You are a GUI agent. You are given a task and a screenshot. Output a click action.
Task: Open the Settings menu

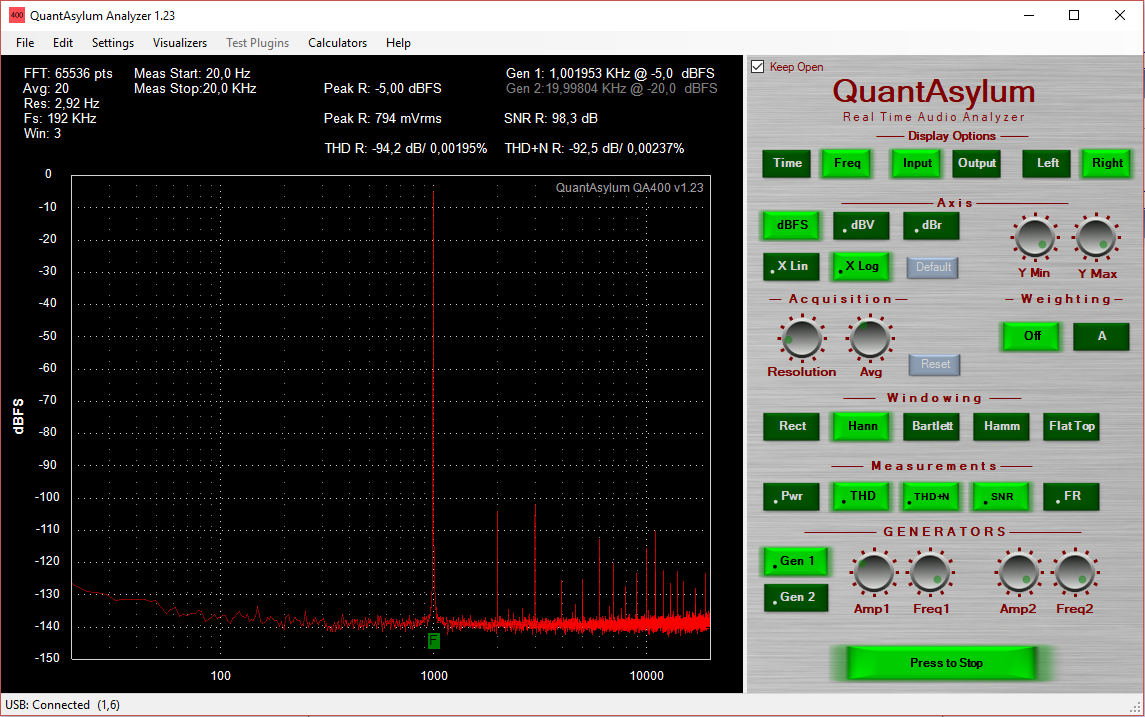tap(112, 43)
